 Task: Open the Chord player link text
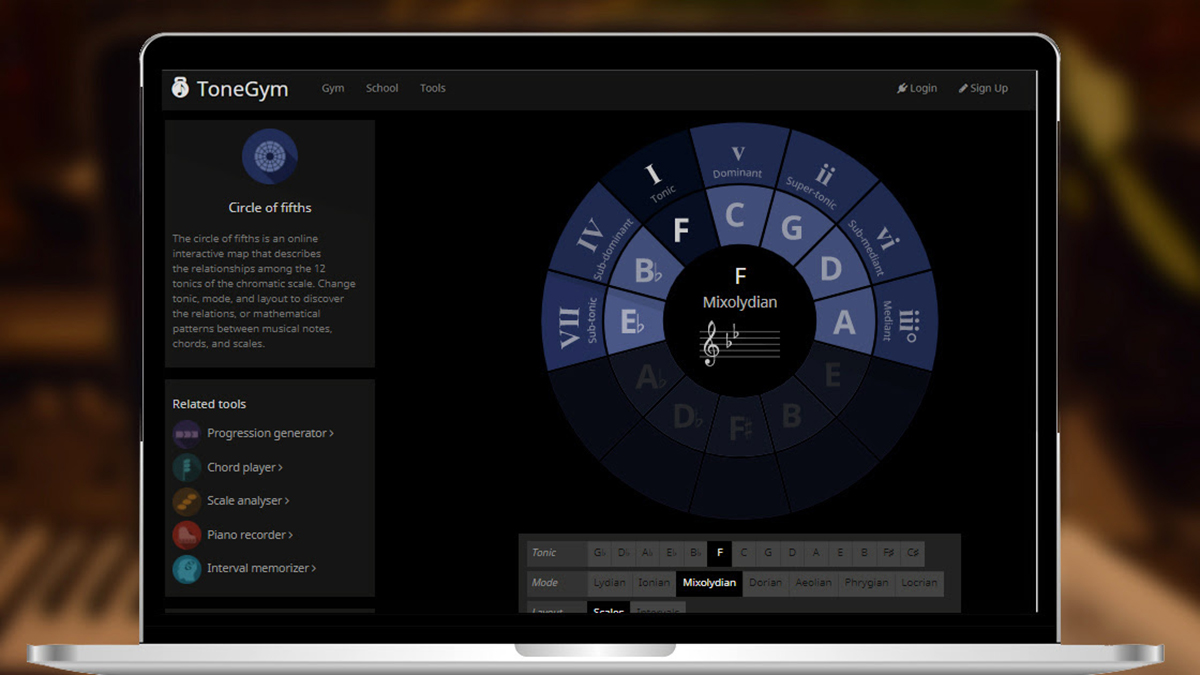[x=245, y=467]
